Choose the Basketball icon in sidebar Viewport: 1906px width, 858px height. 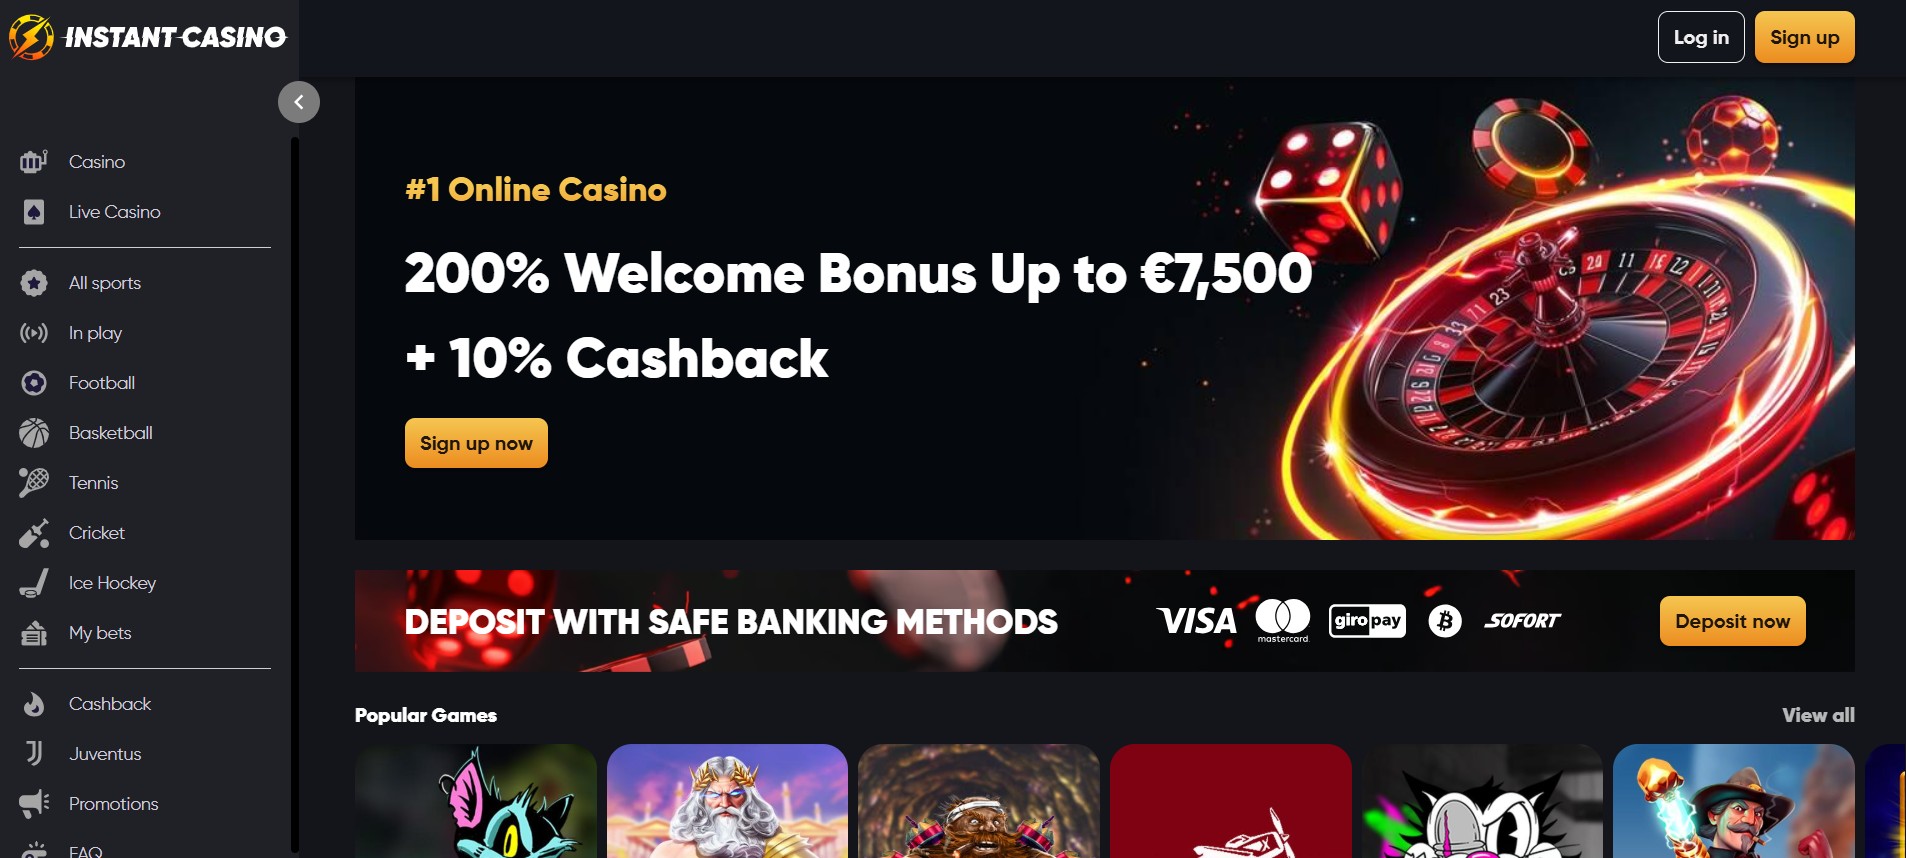point(34,433)
